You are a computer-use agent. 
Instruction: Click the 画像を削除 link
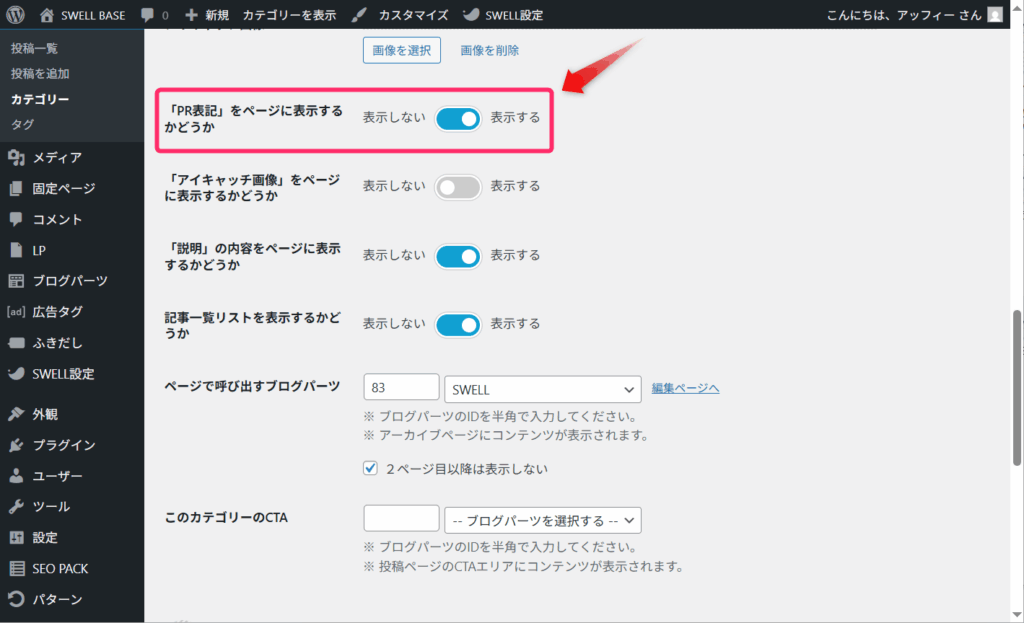point(490,50)
